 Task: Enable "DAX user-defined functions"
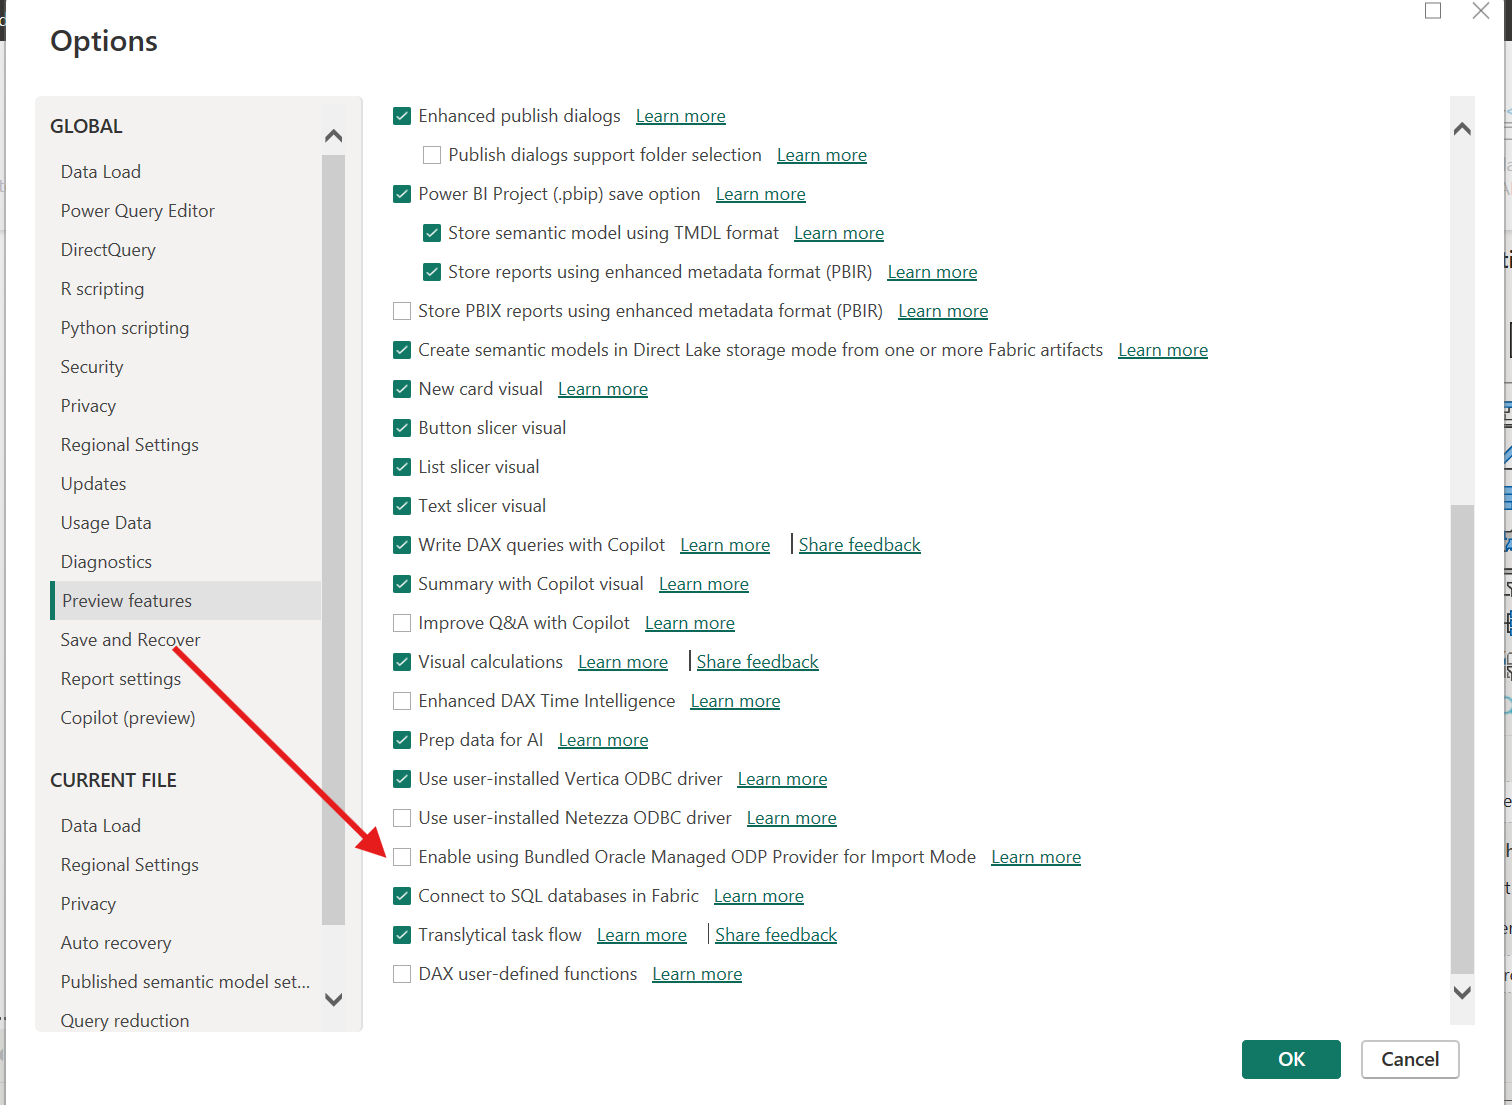point(402,973)
